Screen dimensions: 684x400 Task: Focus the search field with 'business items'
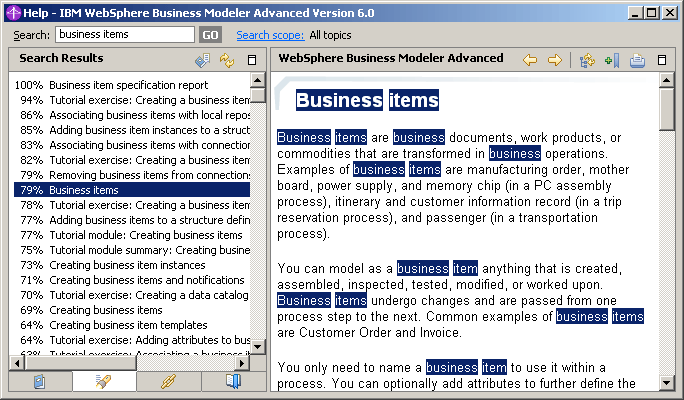(x=125, y=34)
